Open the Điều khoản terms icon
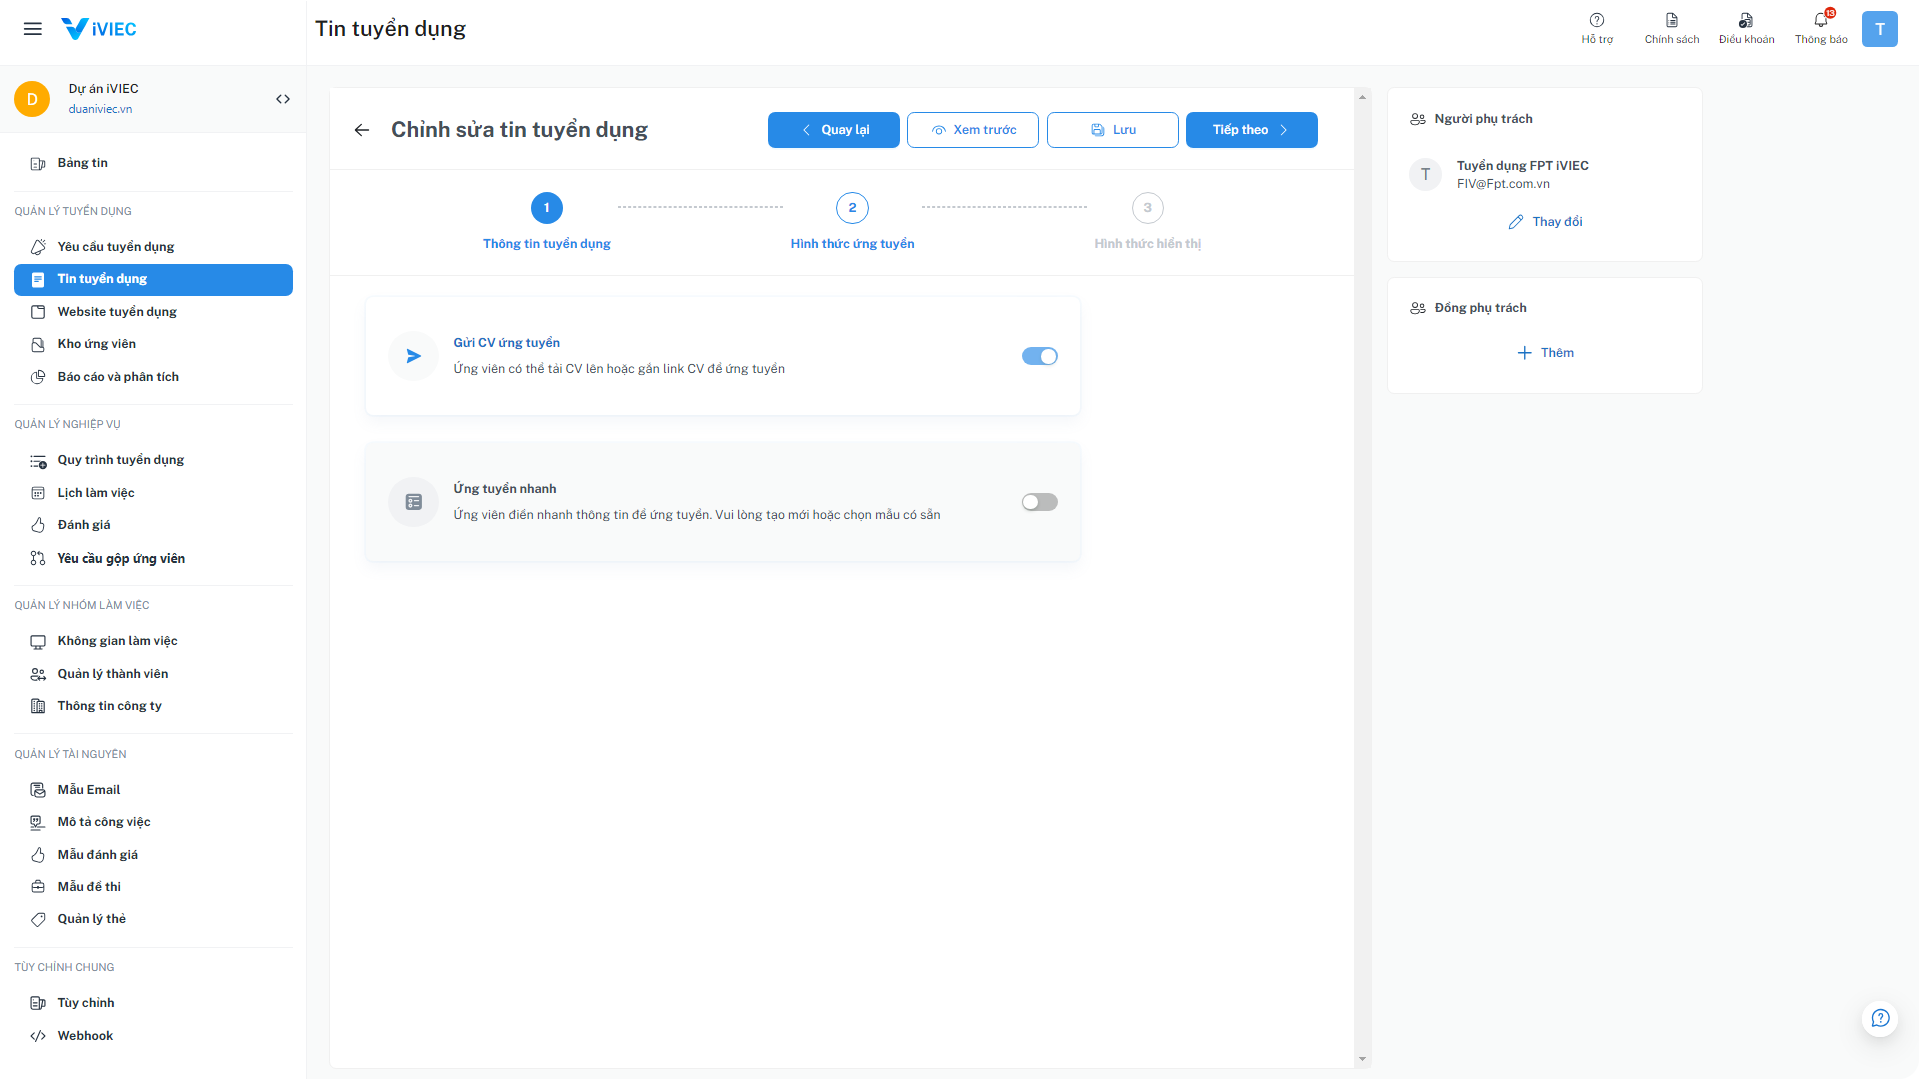Image resolution: width=1919 pixels, height=1079 pixels. click(x=1746, y=21)
